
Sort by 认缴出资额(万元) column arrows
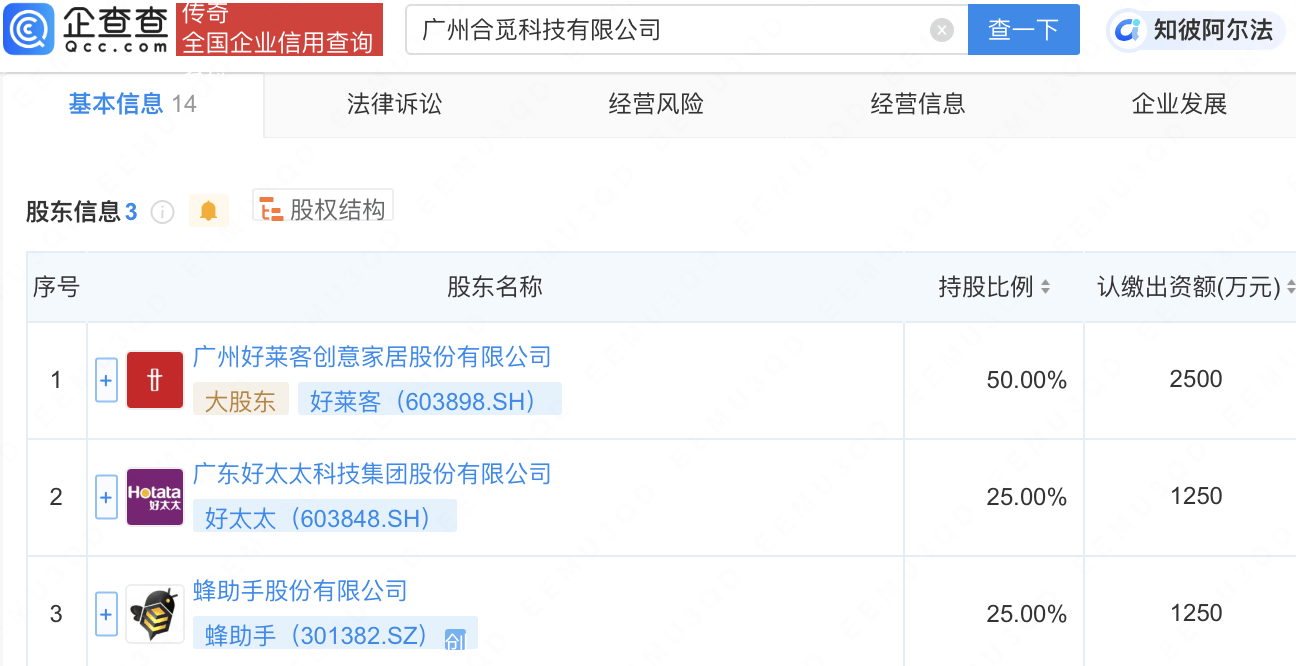pos(1290,288)
